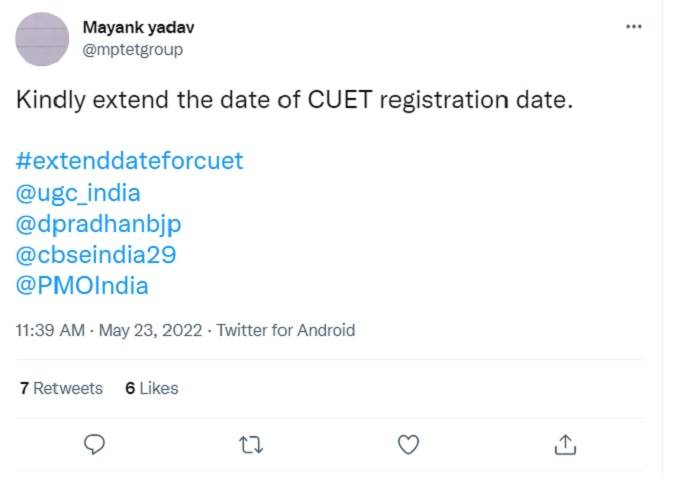This screenshot has width=675, height=479.
Task: Retweet this tweet using the retweet icon
Action: click(251, 442)
